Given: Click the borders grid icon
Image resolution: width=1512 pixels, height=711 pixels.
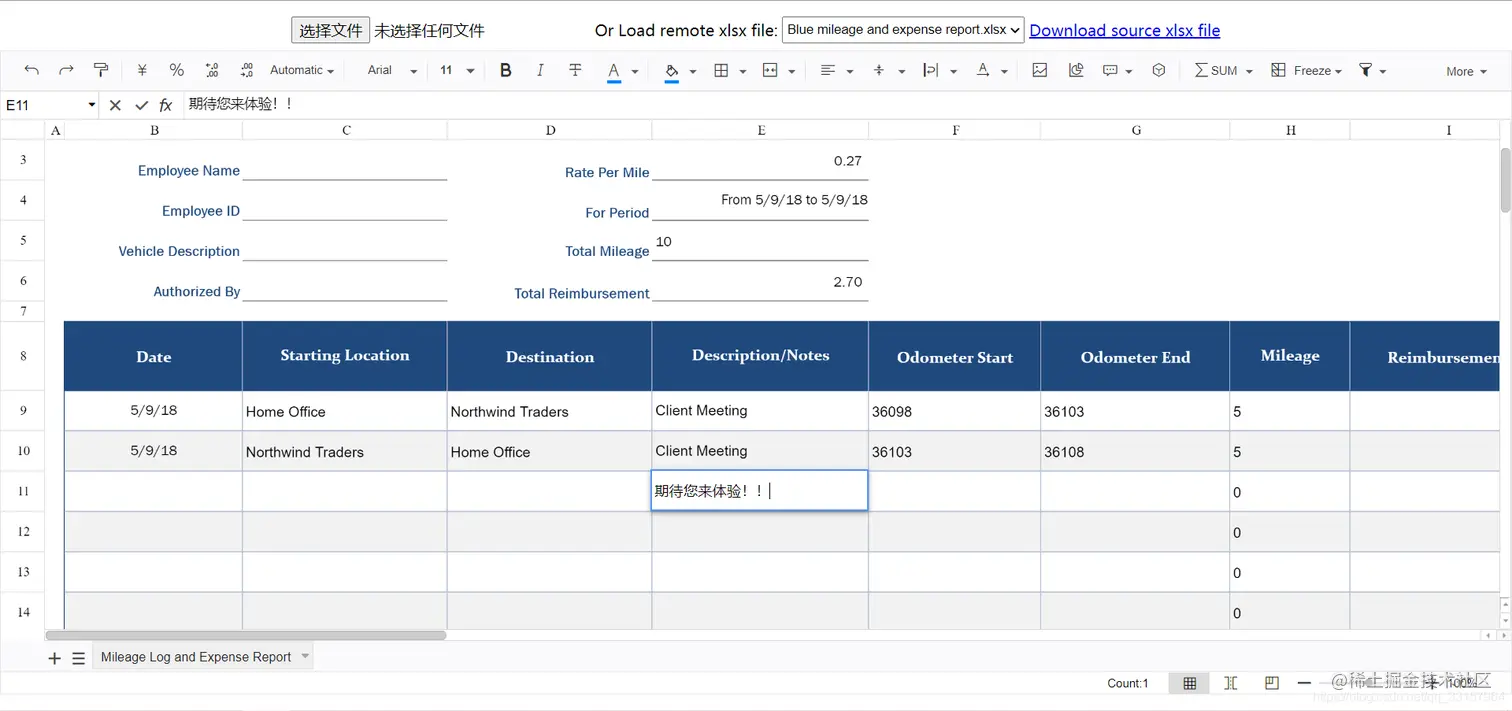Looking at the screenshot, I should click(721, 70).
